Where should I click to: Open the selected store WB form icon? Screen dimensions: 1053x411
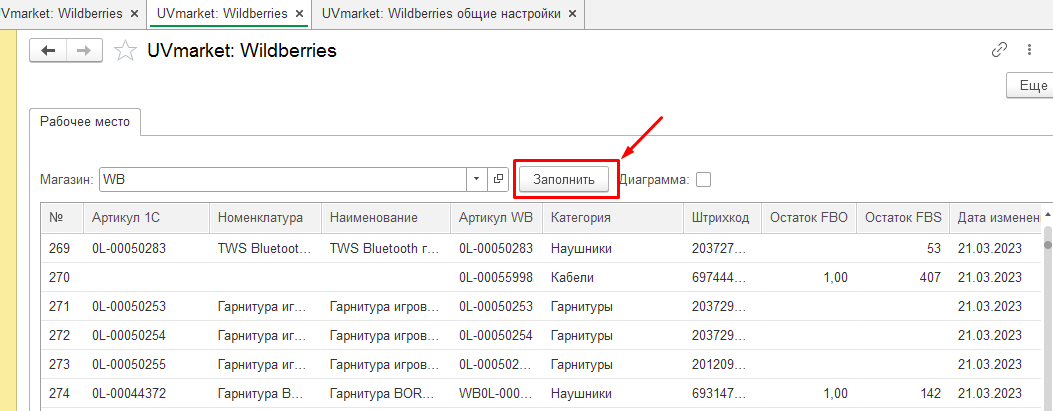click(498, 179)
